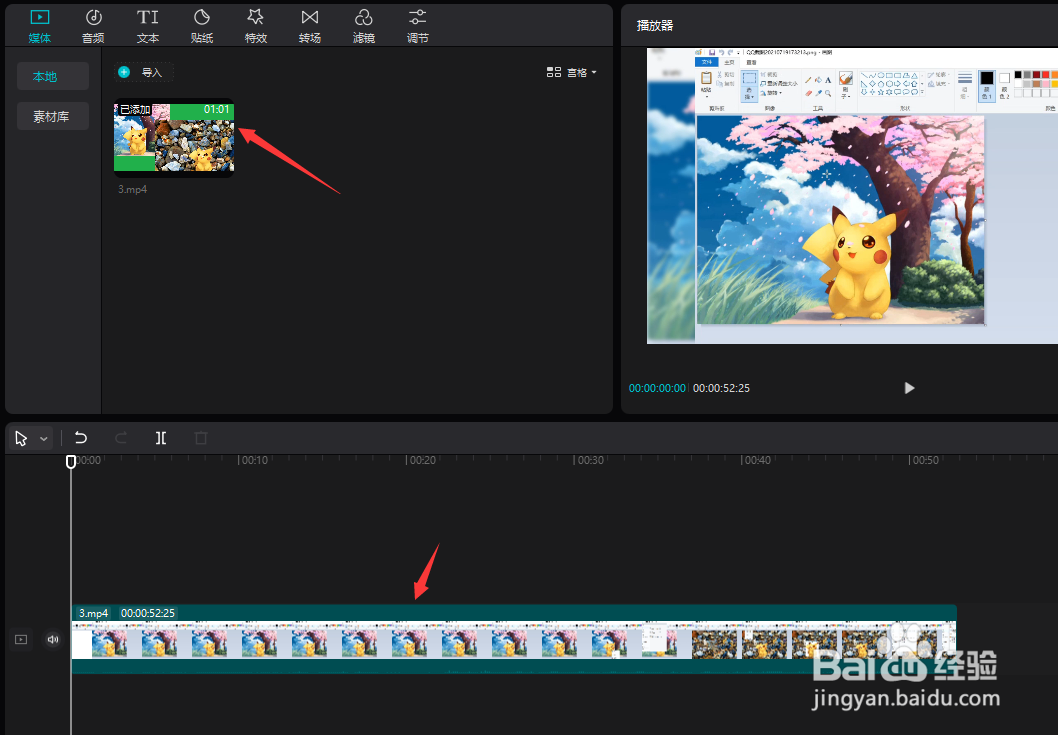Image resolution: width=1058 pixels, height=735 pixels.
Task: Open the 贴纸 stickers tab
Action: 202,26
